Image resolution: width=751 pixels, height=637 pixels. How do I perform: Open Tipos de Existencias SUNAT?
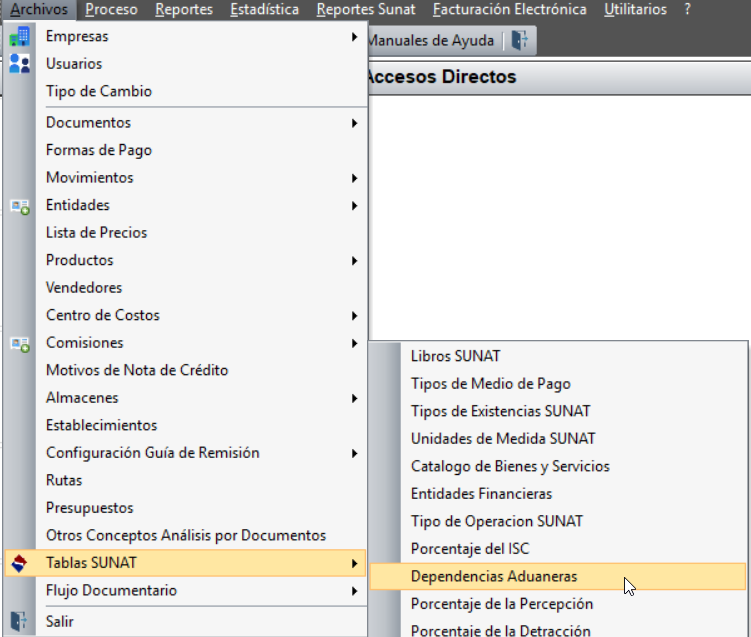pyautogui.click(x=558, y=411)
